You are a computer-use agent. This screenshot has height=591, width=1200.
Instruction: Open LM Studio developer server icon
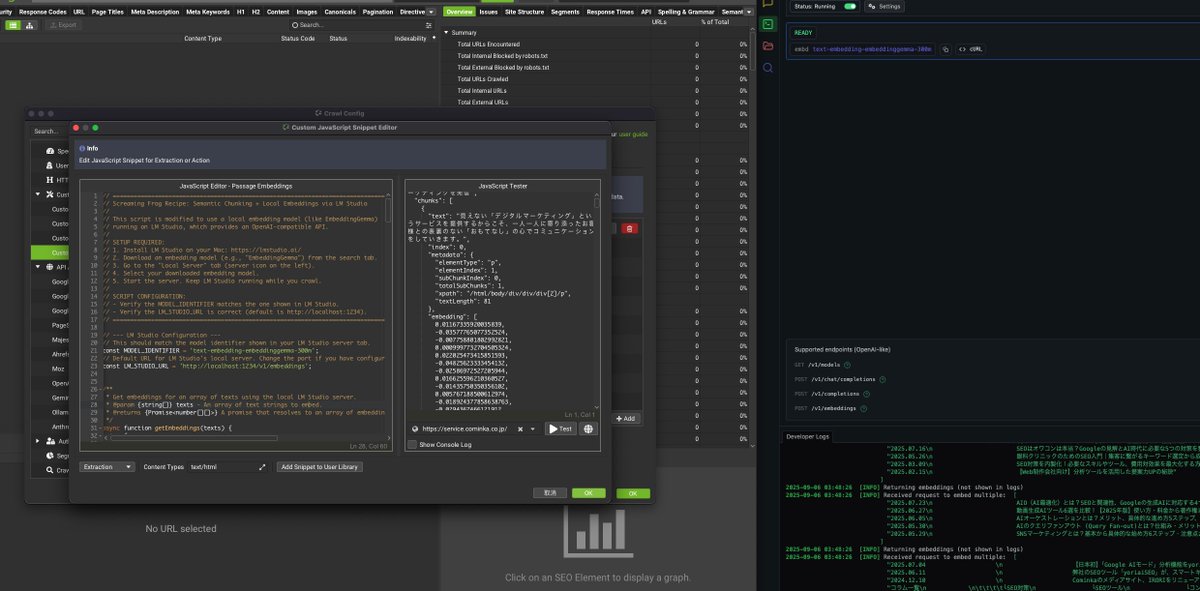(767, 24)
